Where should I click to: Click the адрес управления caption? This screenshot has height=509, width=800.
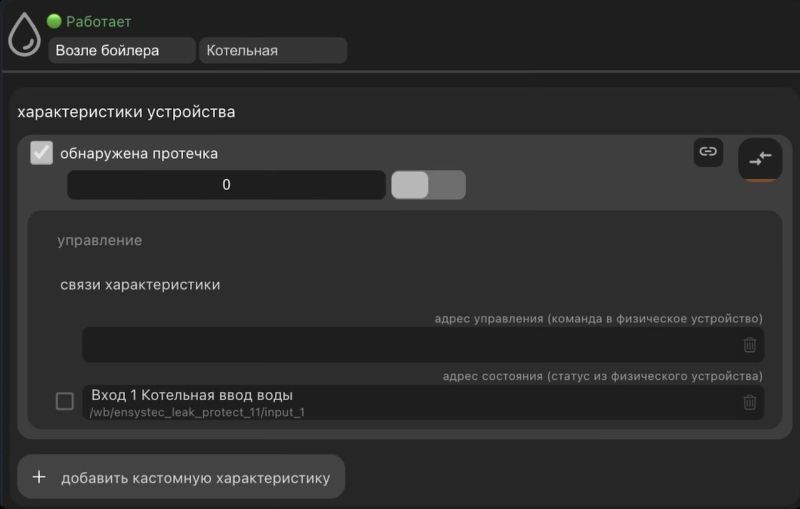[598, 319]
